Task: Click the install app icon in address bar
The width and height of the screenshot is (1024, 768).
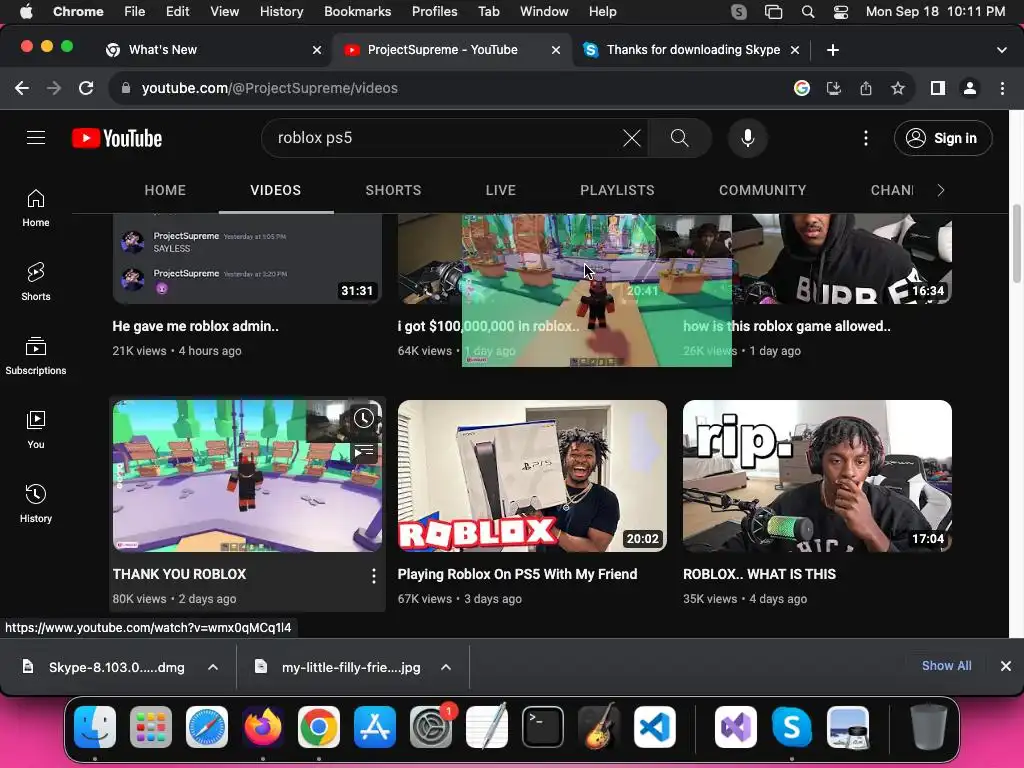Action: tap(834, 88)
